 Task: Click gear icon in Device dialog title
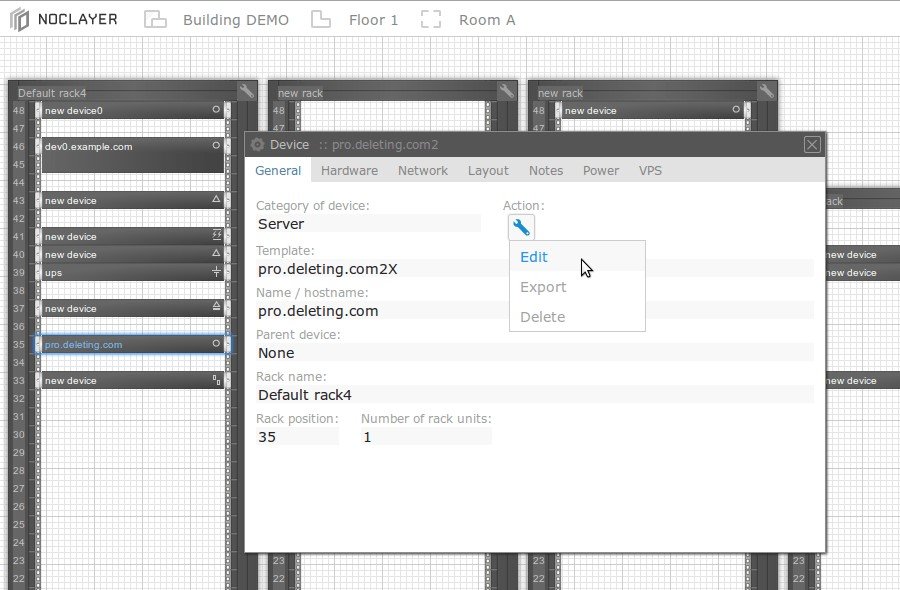click(x=257, y=145)
